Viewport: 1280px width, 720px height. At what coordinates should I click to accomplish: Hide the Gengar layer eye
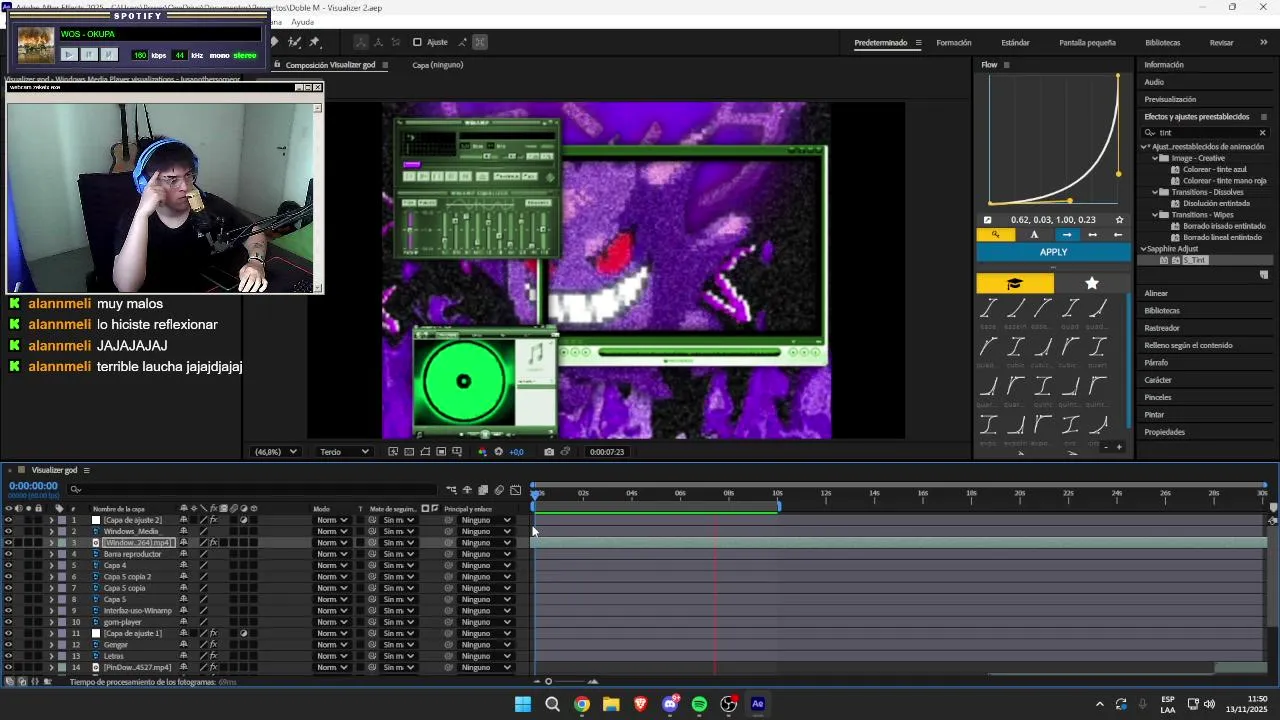tap(8, 645)
